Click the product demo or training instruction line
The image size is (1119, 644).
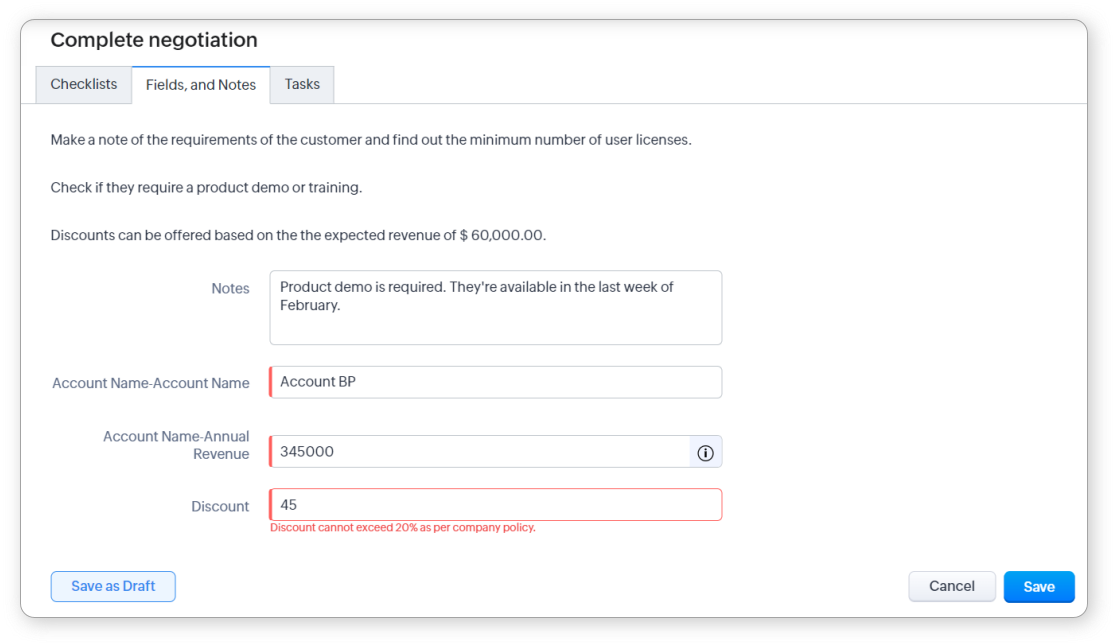pos(206,188)
